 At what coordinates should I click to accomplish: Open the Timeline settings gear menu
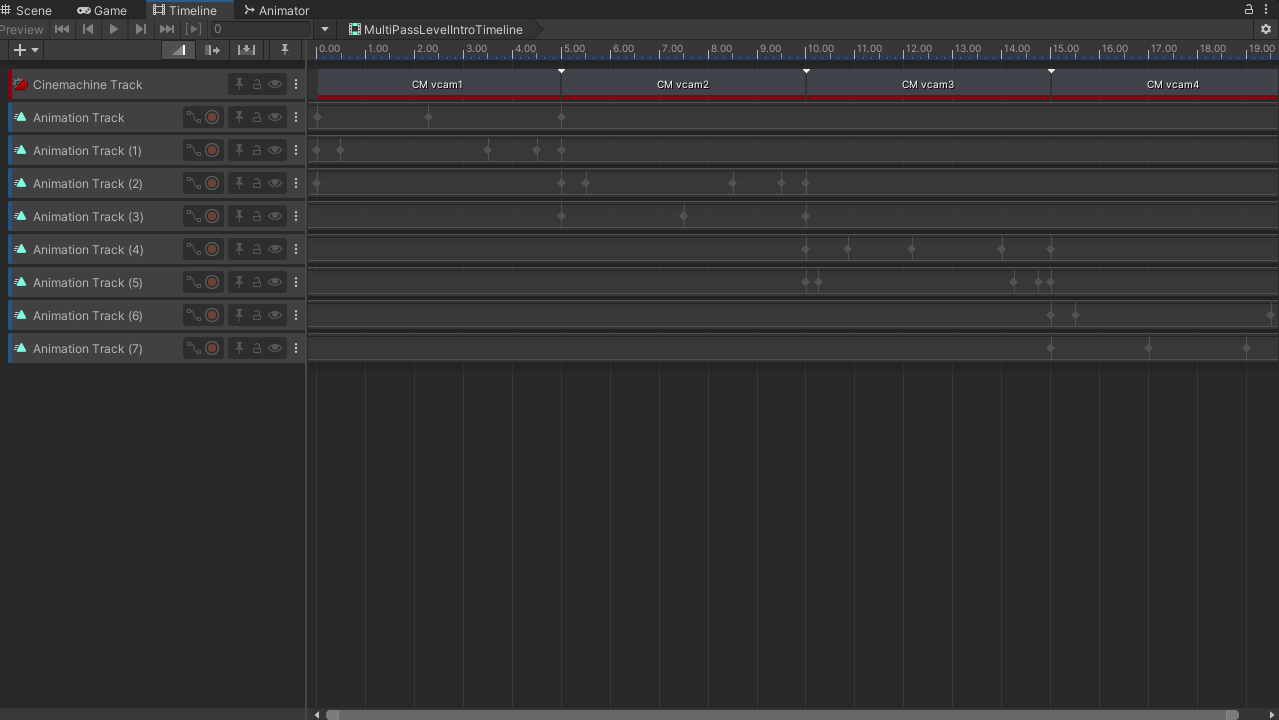[1266, 29]
